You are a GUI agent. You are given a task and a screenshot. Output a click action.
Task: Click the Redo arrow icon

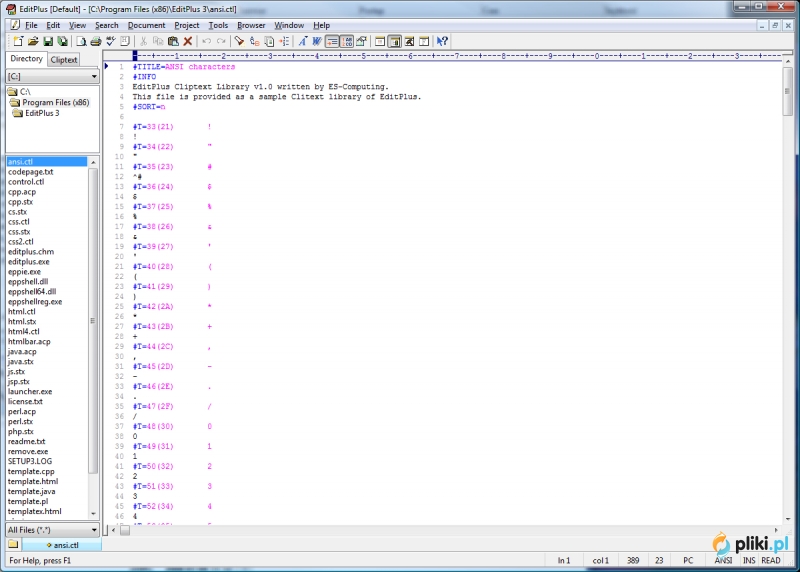(221, 41)
